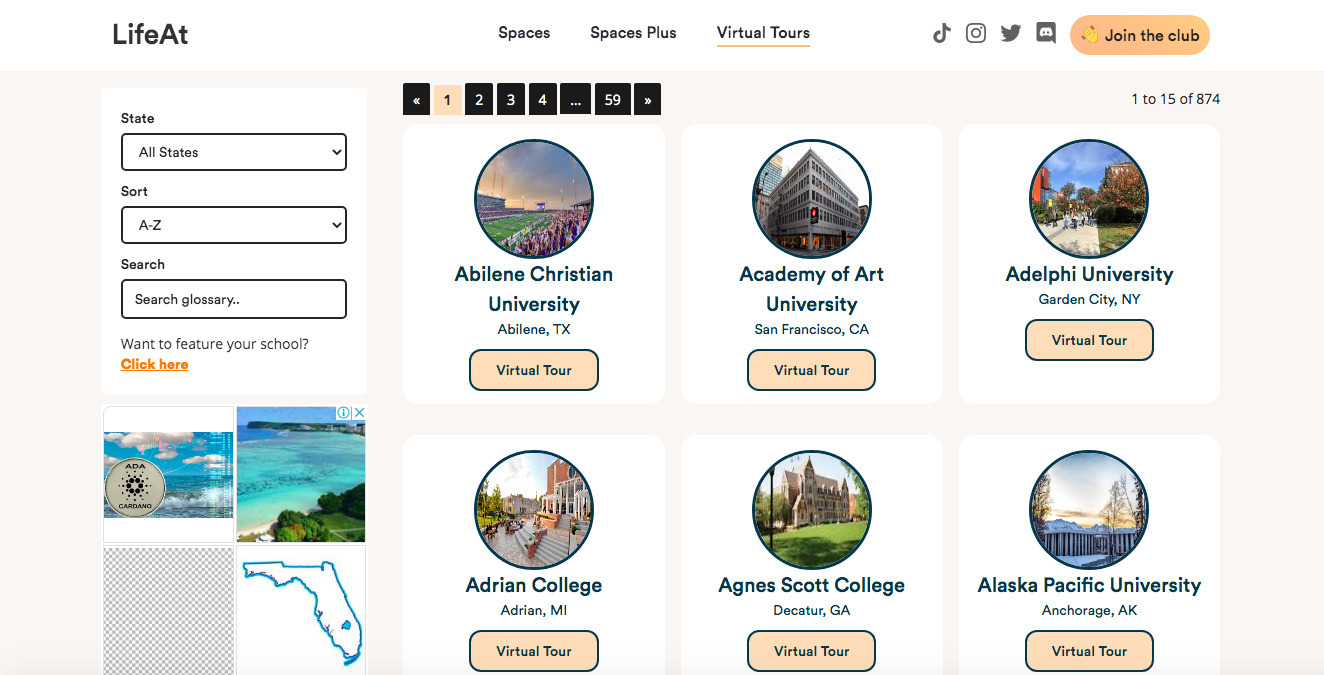Open the Spaces menu item
This screenshot has width=1324, height=675.
[524, 33]
